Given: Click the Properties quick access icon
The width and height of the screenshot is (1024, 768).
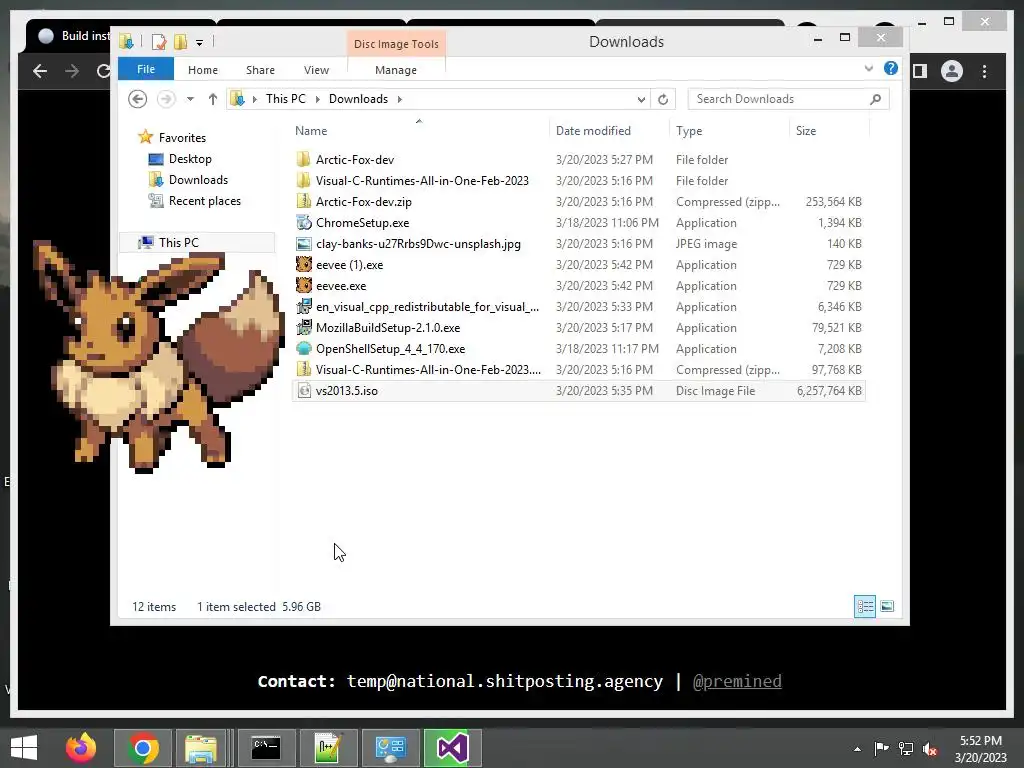Looking at the screenshot, I should (159, 42).
